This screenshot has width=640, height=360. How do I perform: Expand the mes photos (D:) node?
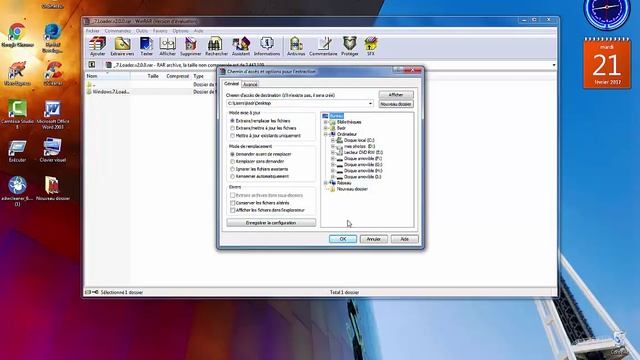click(x=333, y=146)
